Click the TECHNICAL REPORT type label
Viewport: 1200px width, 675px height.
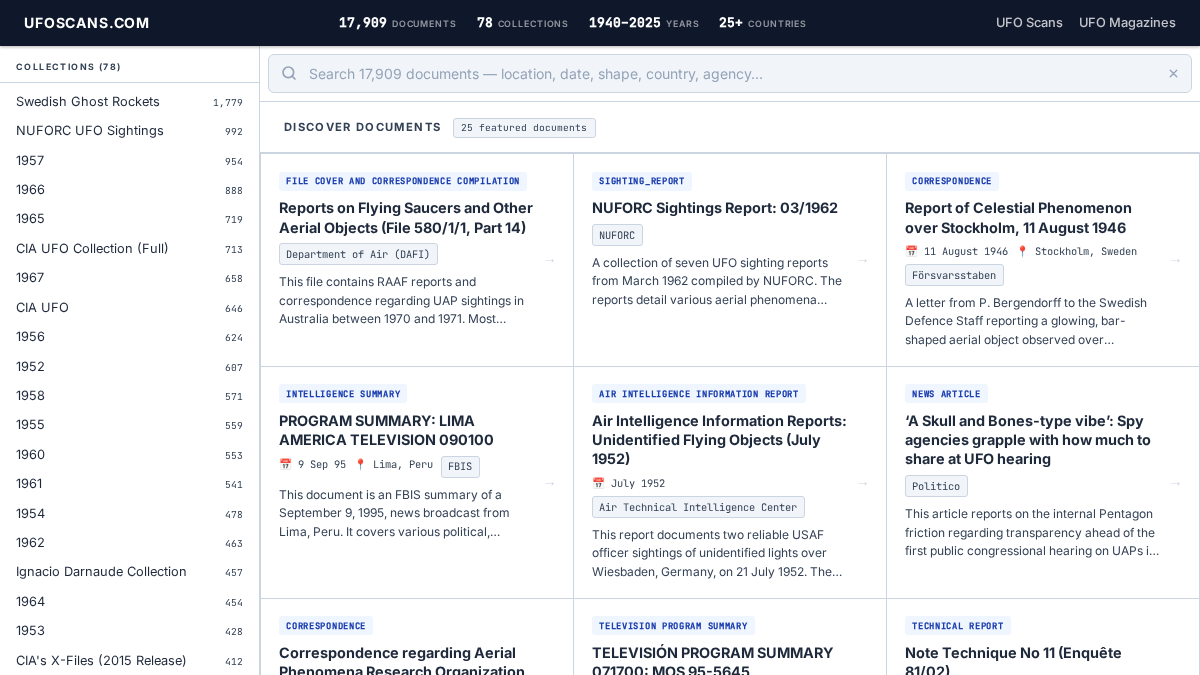pyautogui.click(x=958, y=626)
